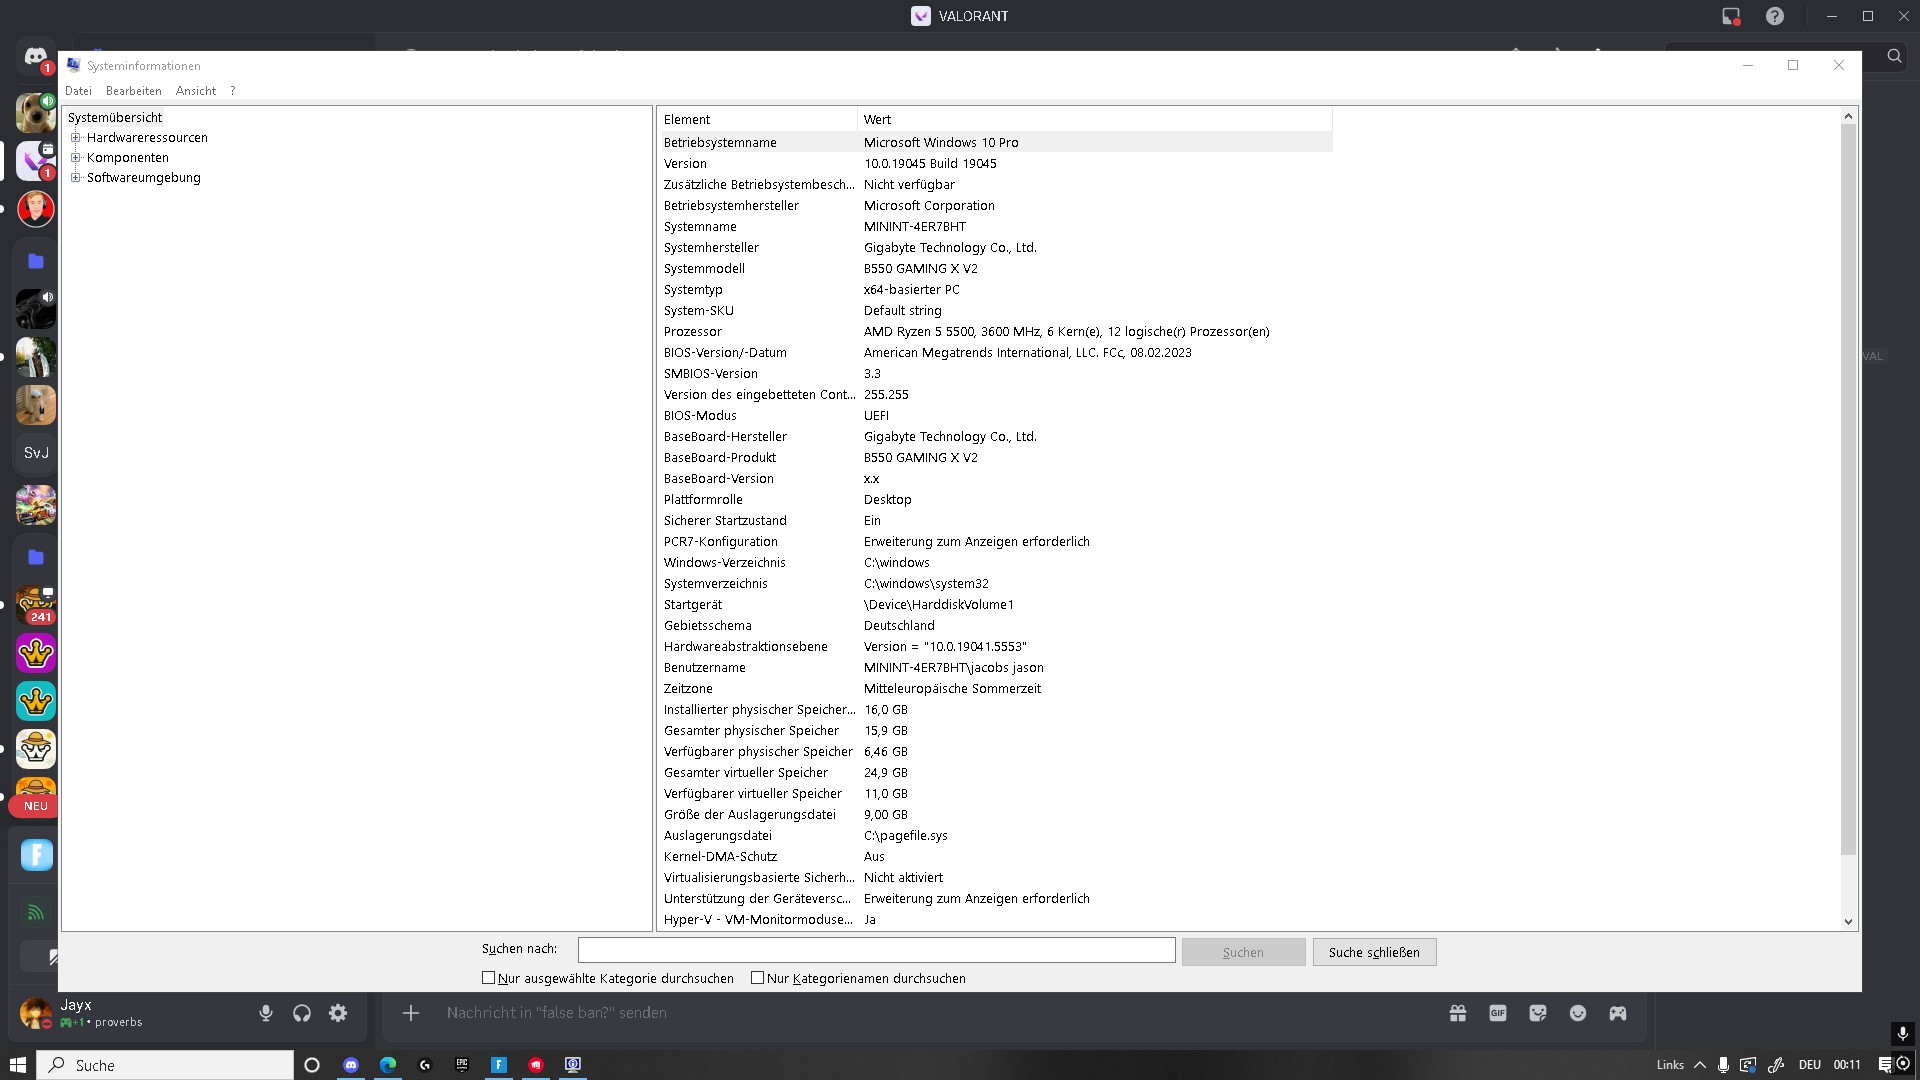Open the game controller apps icon
This screenshot has height=1080, width=1920.
1618,1013
